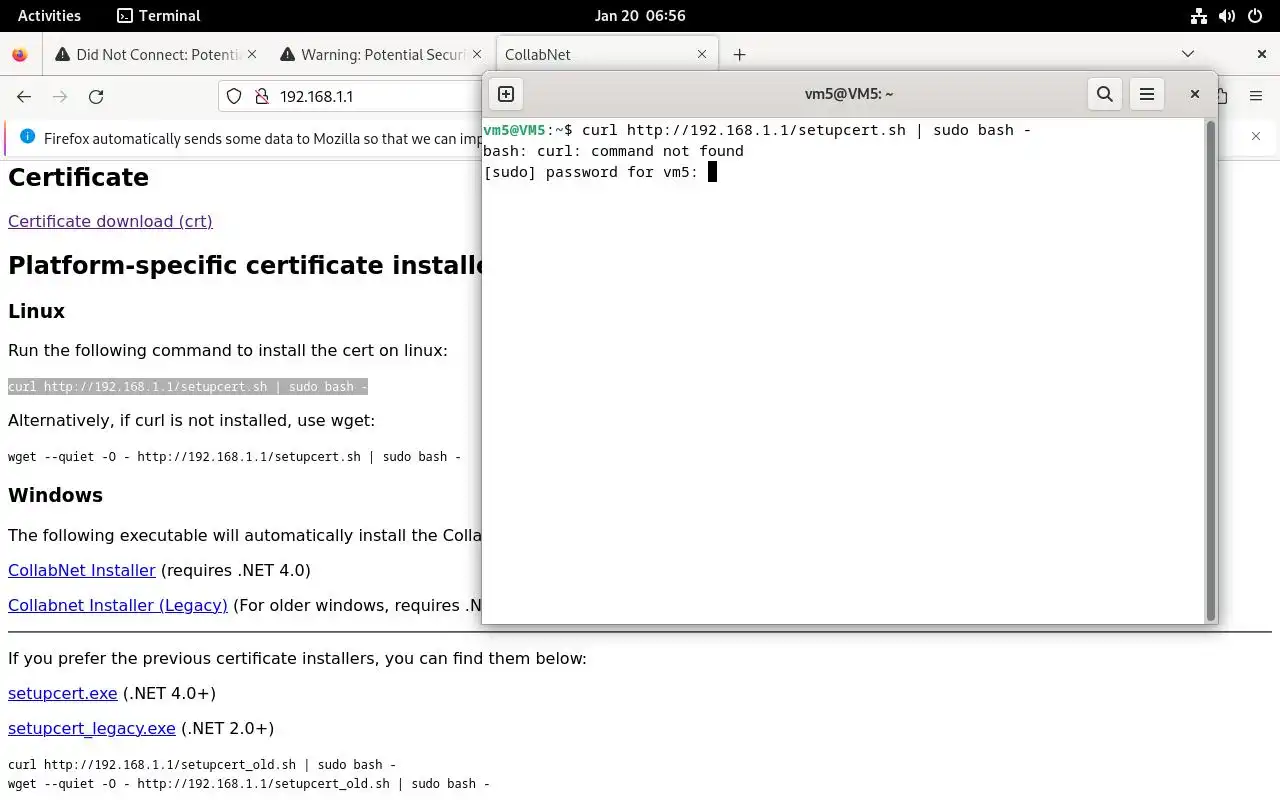Click the wget --quiet setupcert.sh command text

(234, 456)
